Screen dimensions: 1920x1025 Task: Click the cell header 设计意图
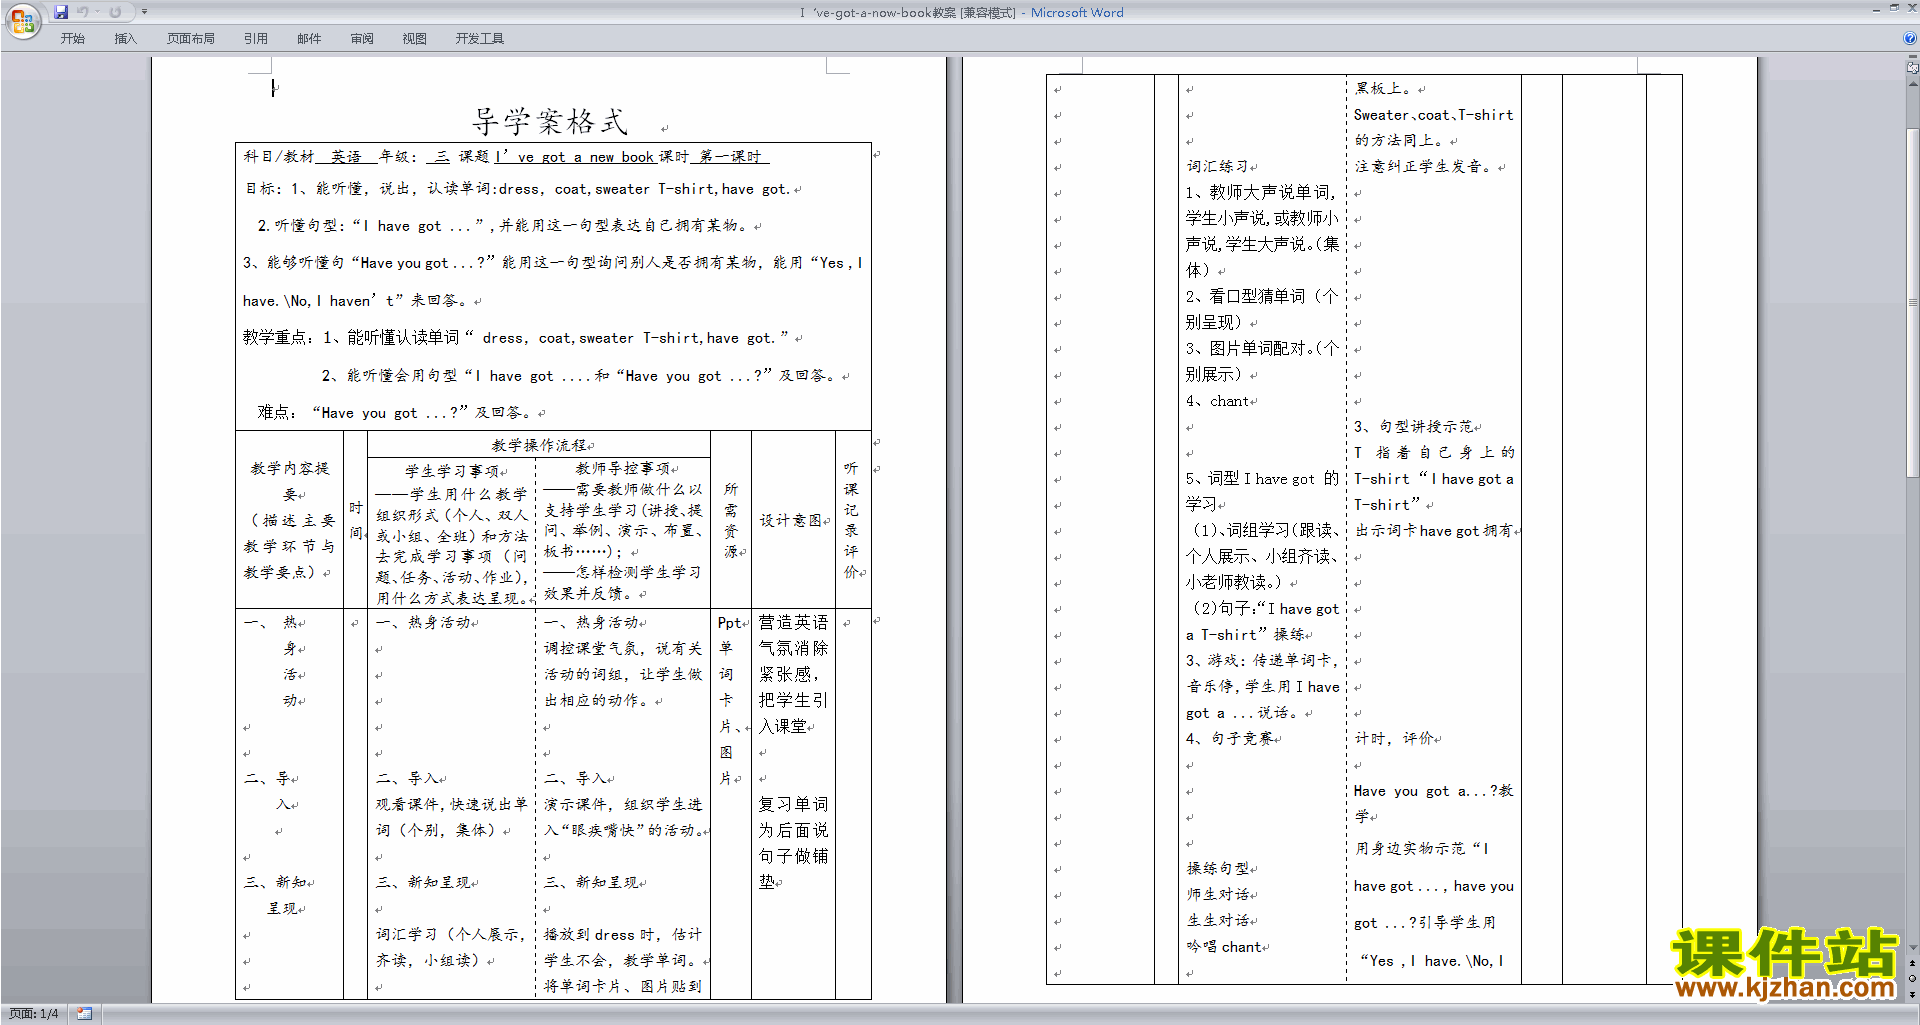click(x=791, y=520)
